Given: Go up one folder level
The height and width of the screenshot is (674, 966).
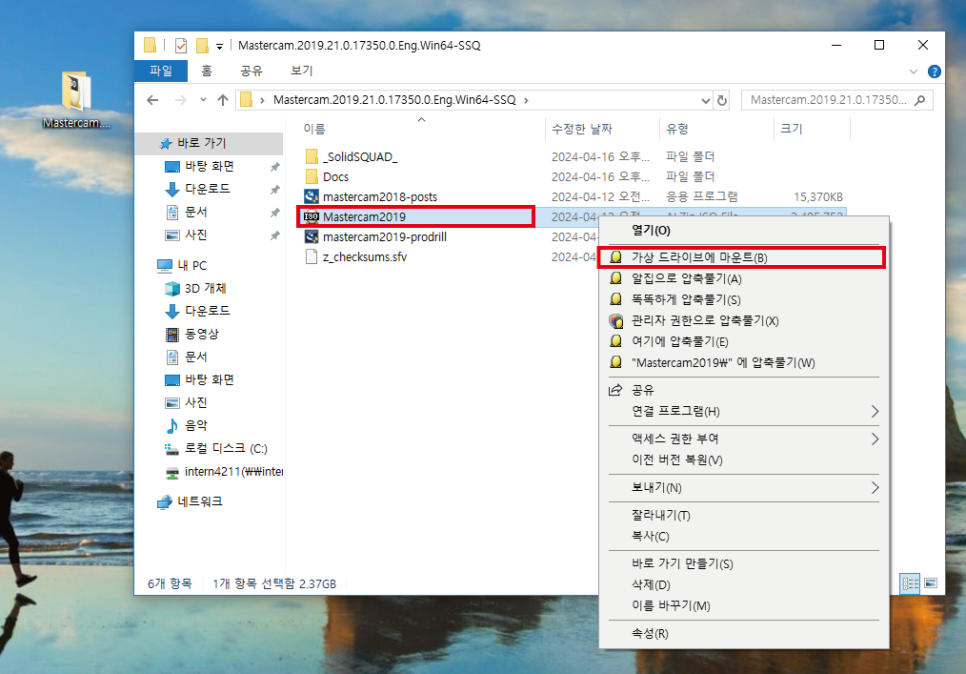Looking at the screenshot, I should pos(223,100).
